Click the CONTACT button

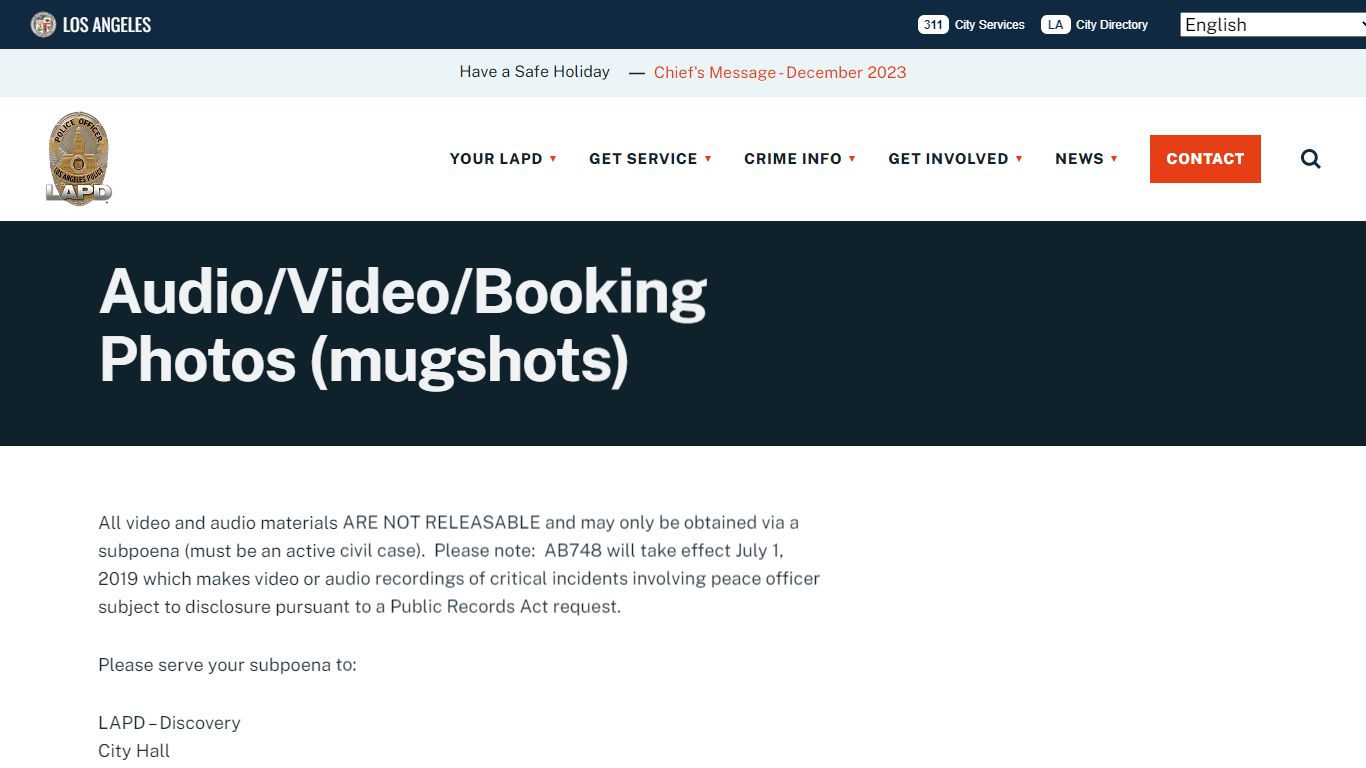click(x=1205, y=158)
